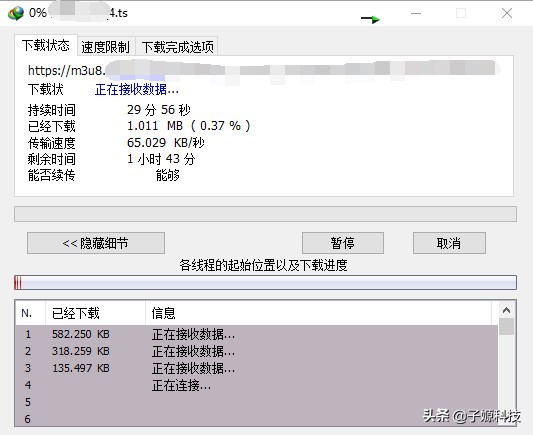Open the 速度限制 tab
The width and height of the screenshot is (533, 435).
[106, 47]
